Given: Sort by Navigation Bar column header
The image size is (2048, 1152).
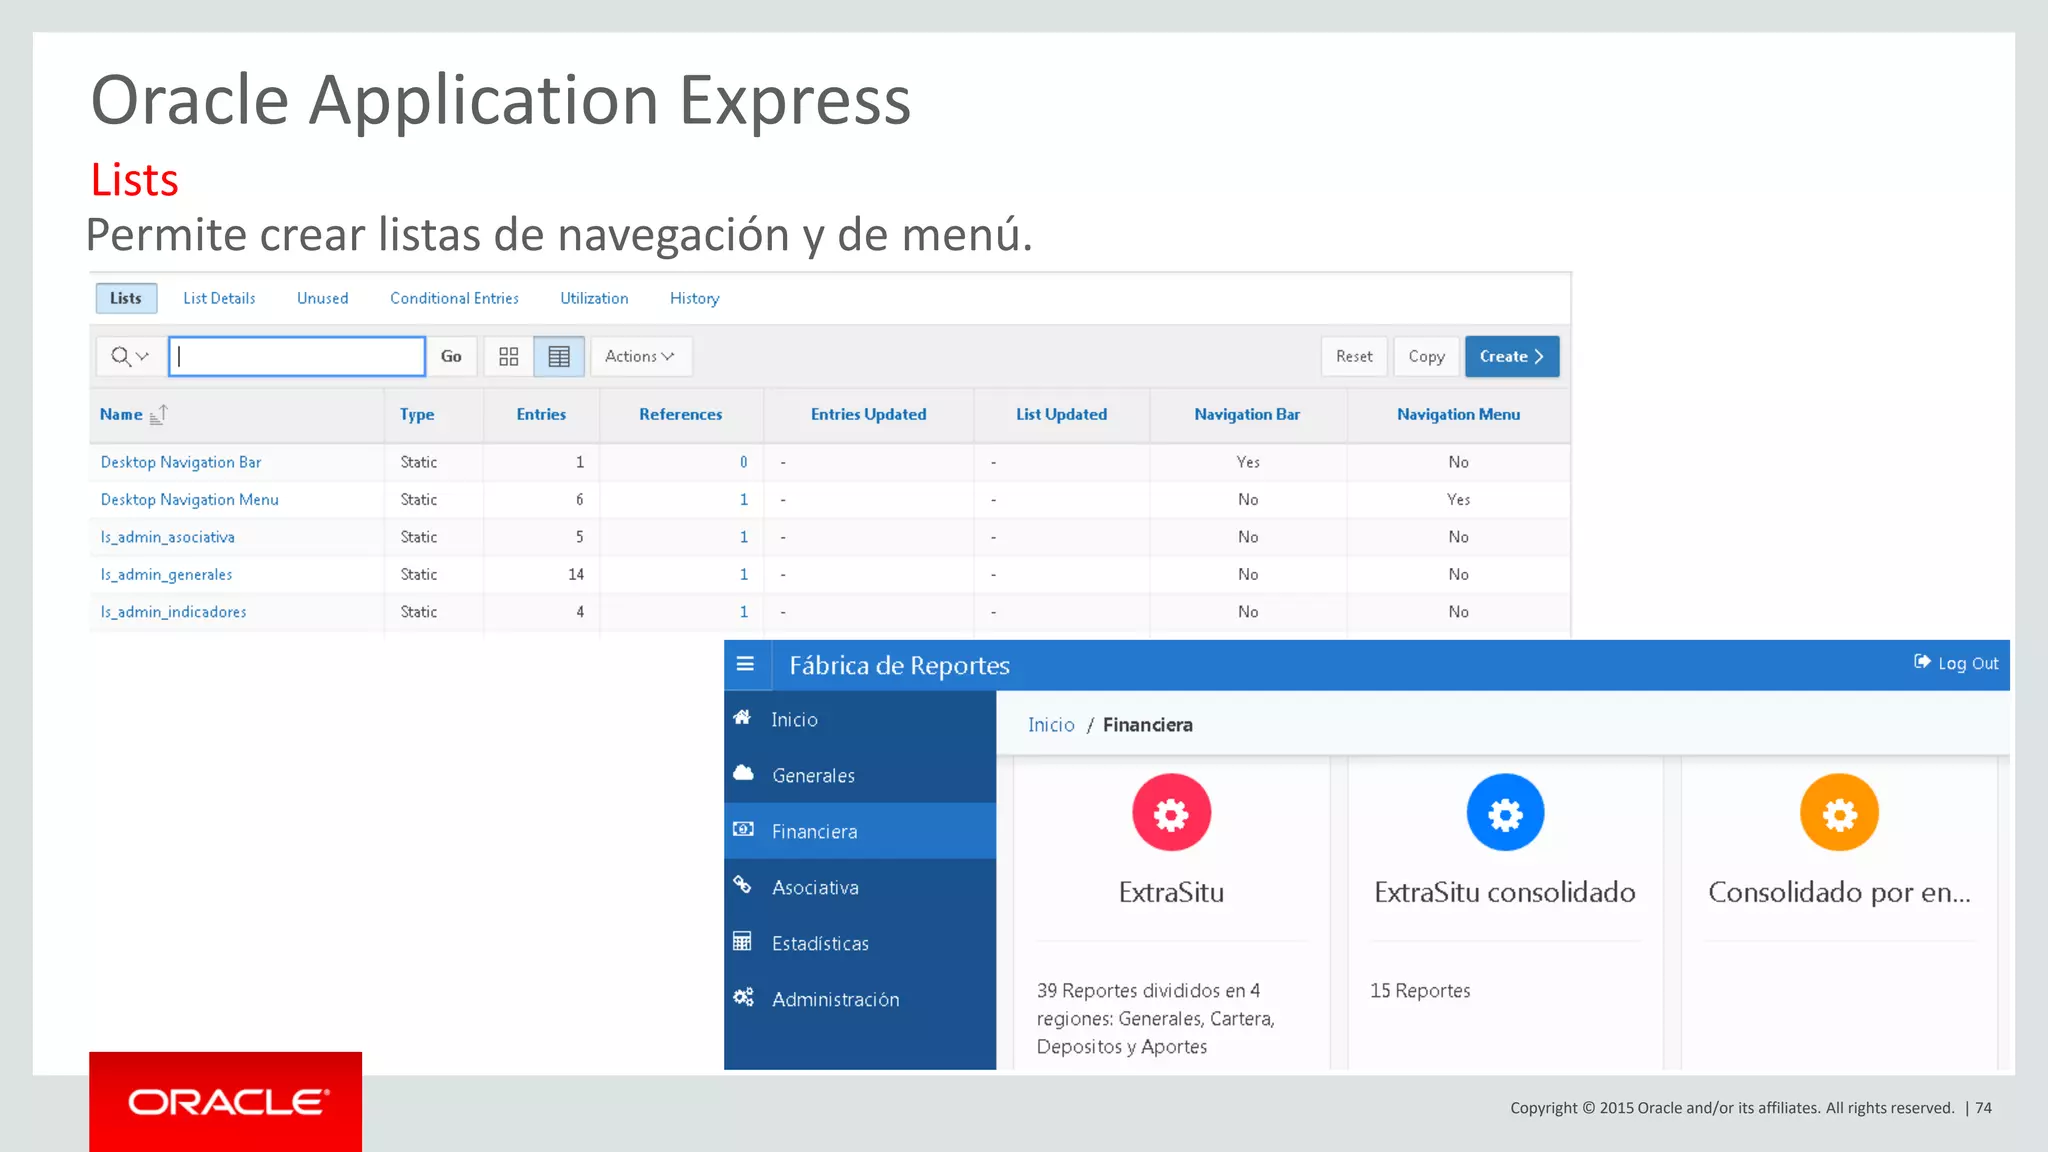Looking at the screenshot, I should pos(1247,414).
